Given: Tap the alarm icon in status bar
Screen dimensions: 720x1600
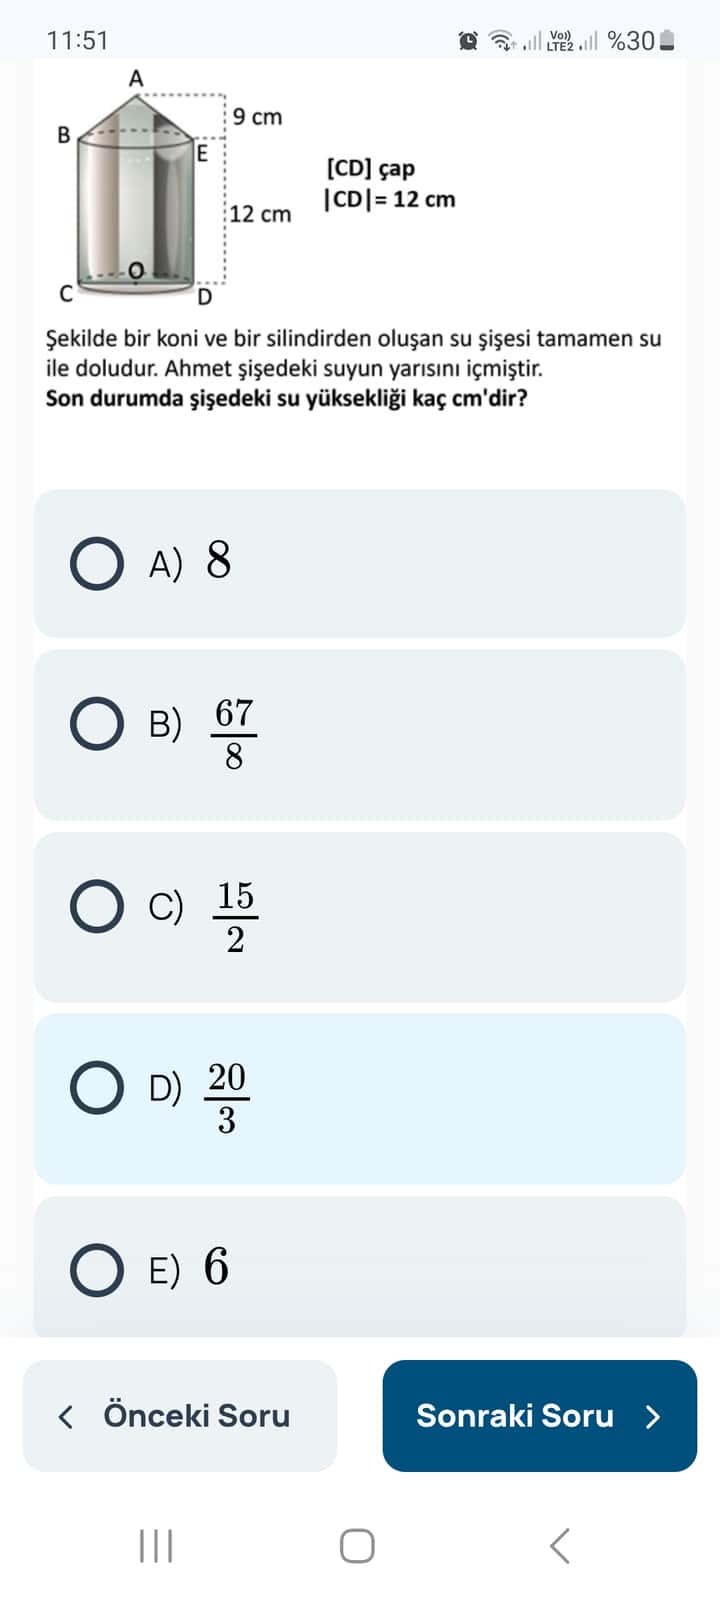Looking at the screenshot, I should (468, 41).
